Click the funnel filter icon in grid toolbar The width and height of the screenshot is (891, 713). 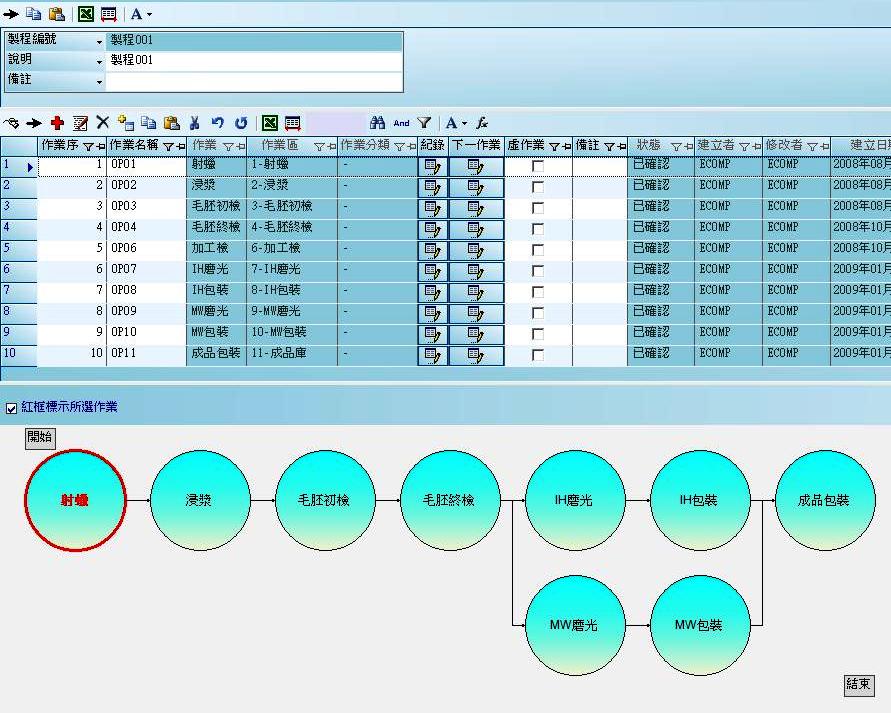point(424,123)
